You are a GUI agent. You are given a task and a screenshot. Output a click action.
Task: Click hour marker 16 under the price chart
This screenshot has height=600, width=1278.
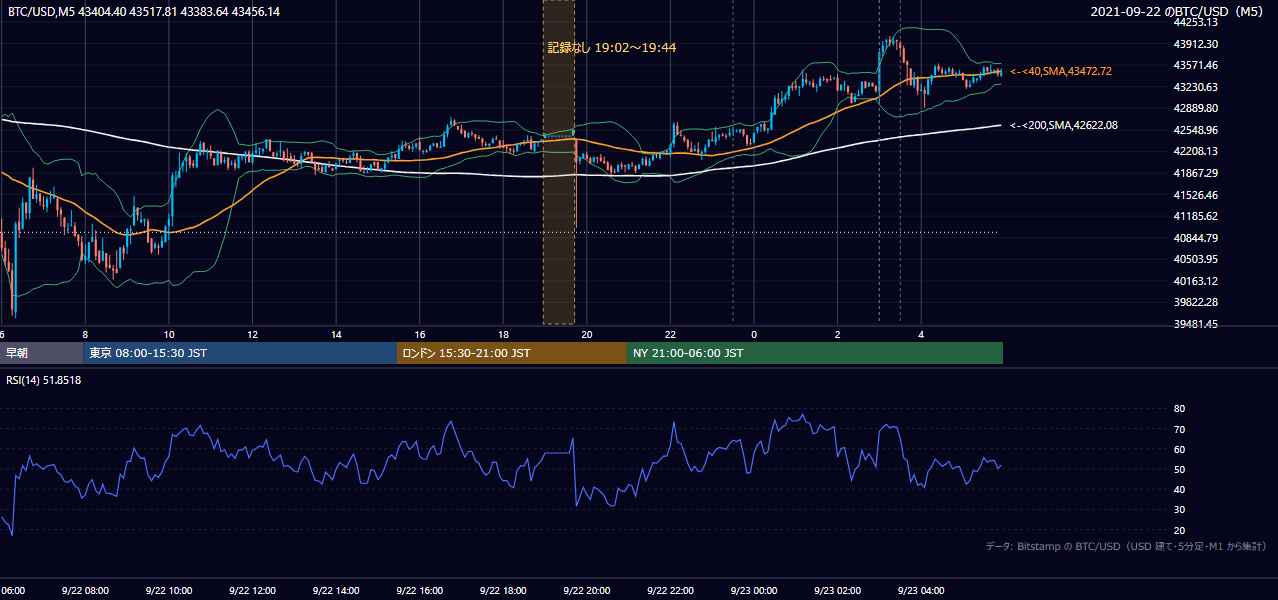click(420, 334)
